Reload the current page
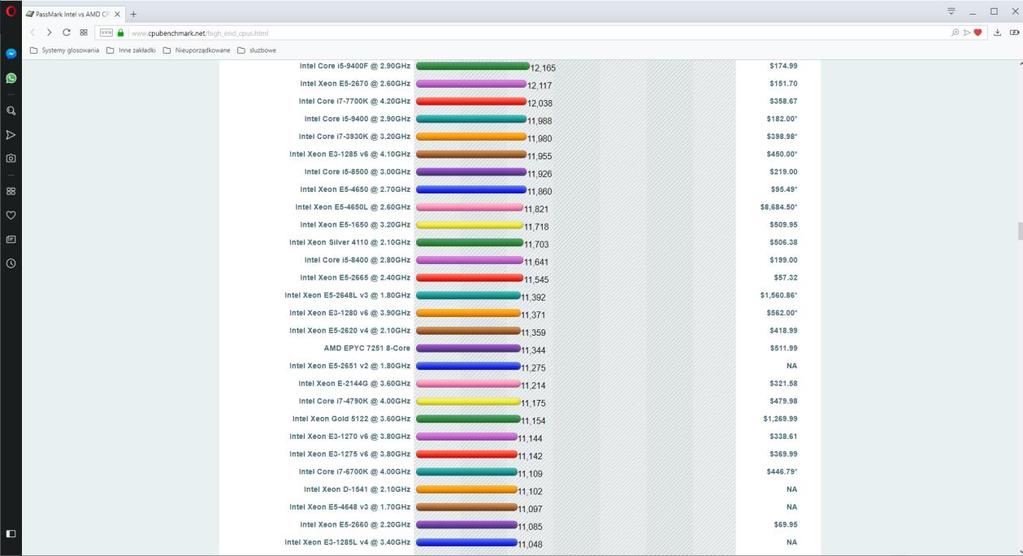 pos(66,33)
